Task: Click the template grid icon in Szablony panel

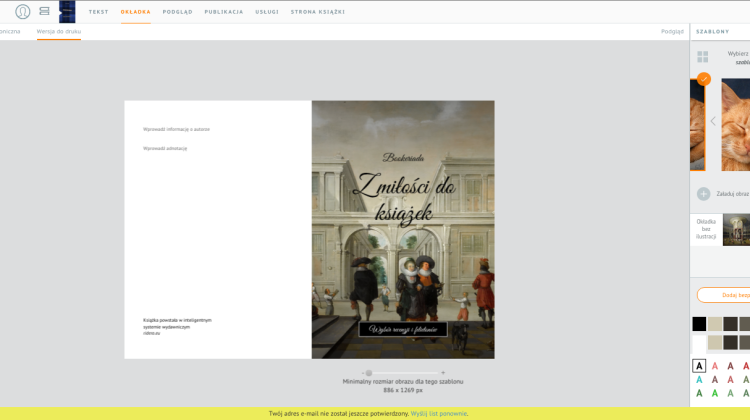Action: tap(703, 57)
